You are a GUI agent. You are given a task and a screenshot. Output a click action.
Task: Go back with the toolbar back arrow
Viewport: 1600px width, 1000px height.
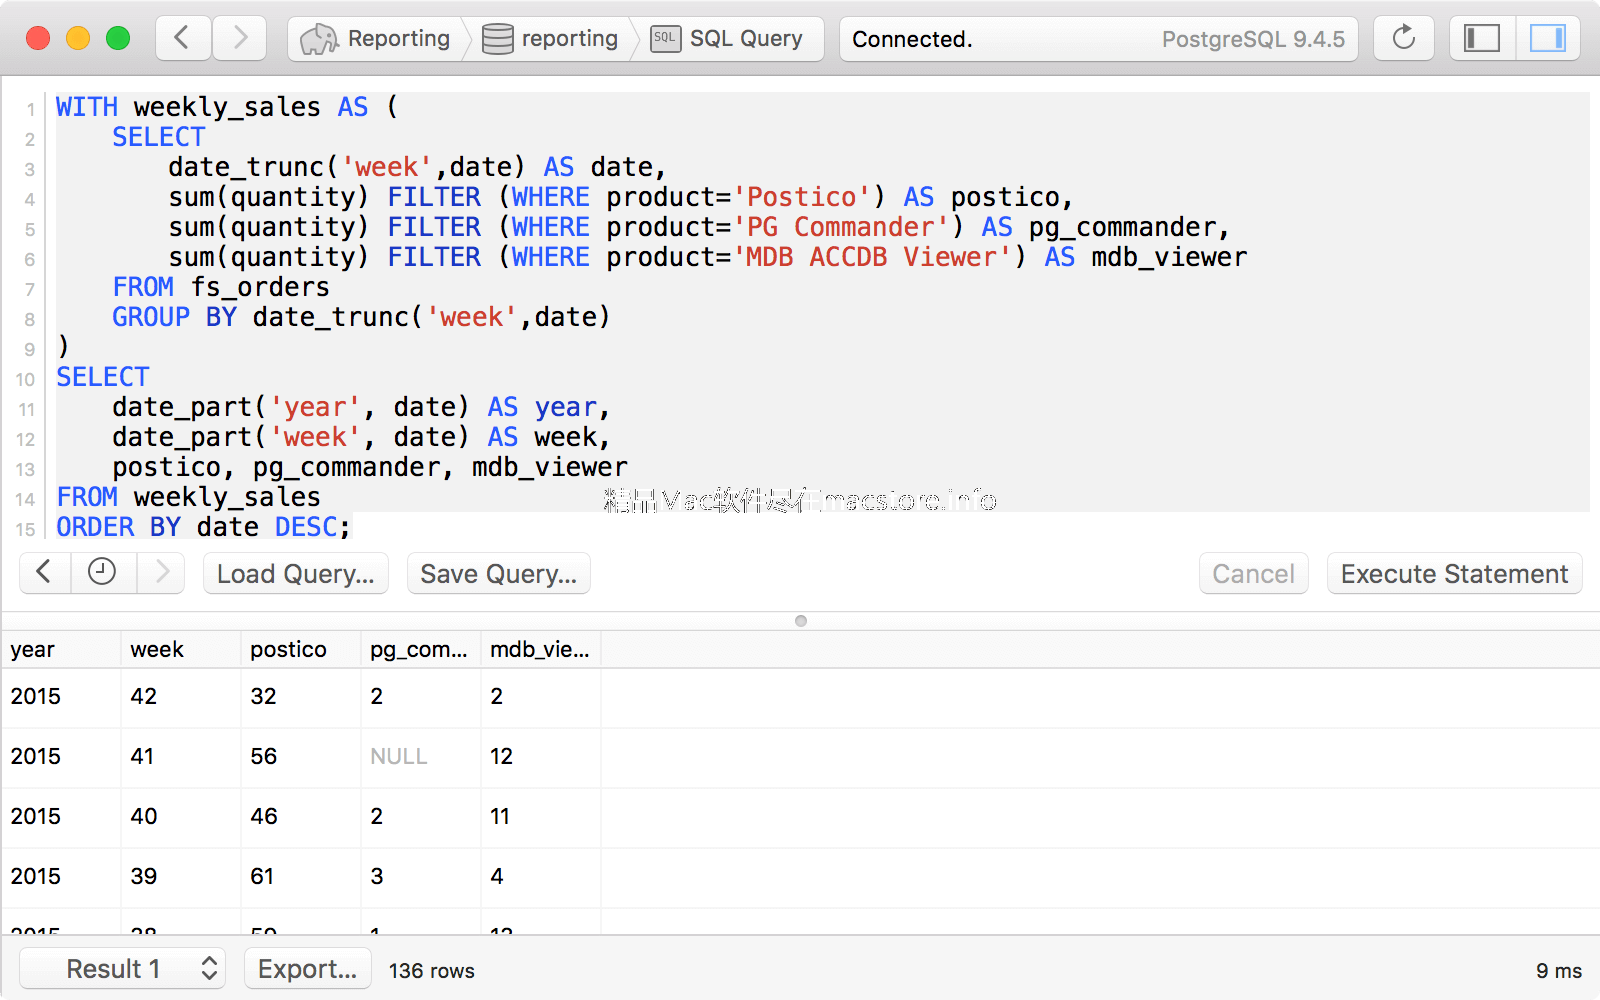pos(183,38)
